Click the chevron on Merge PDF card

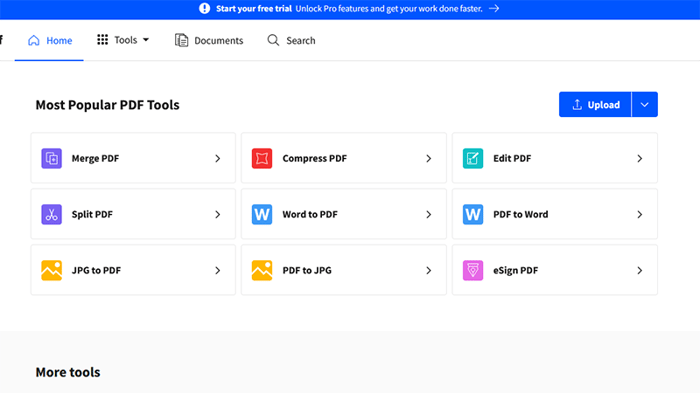[218, 159]
